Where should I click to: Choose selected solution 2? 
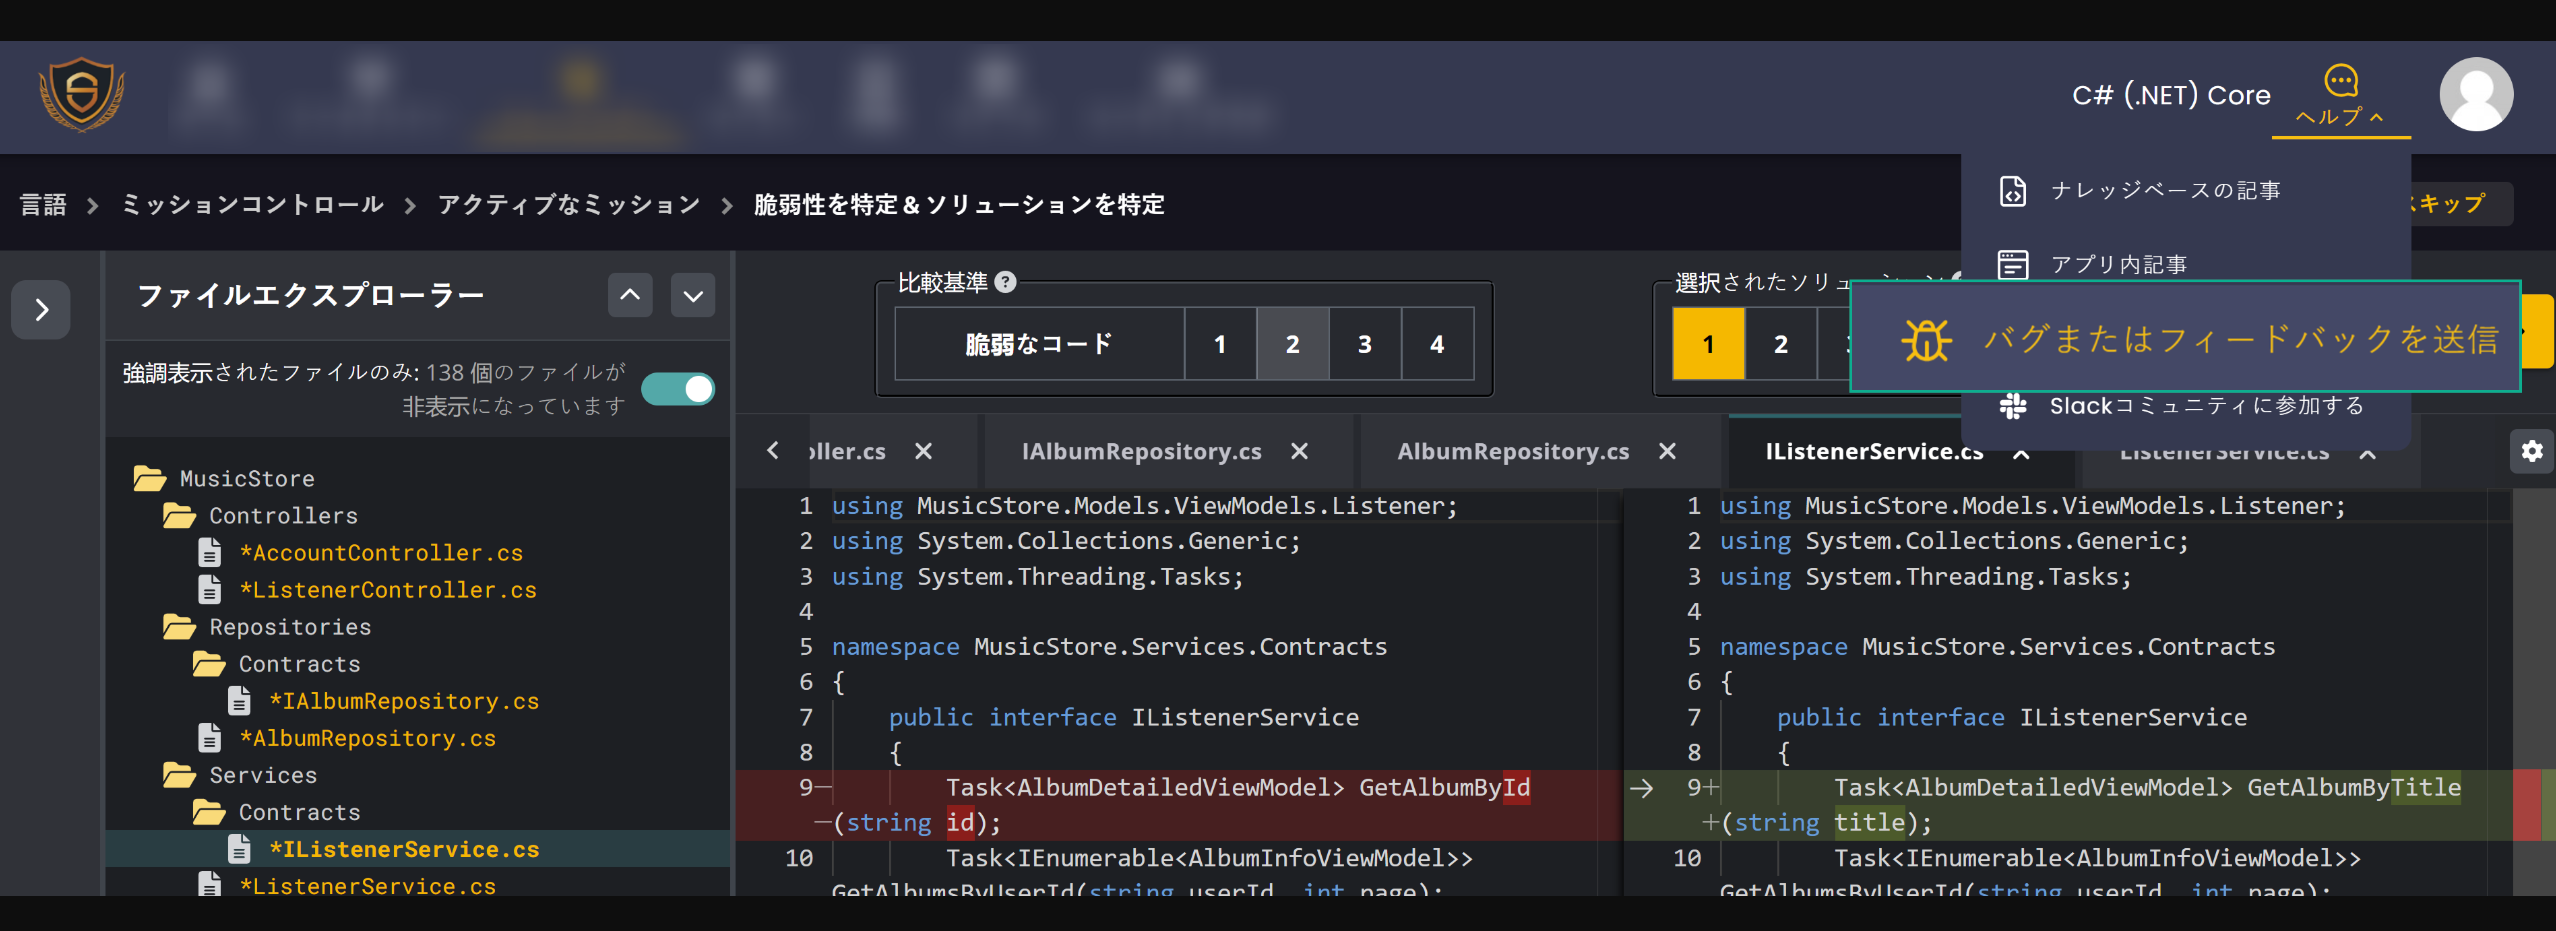pyautogui.click(x=1781, y=344)
